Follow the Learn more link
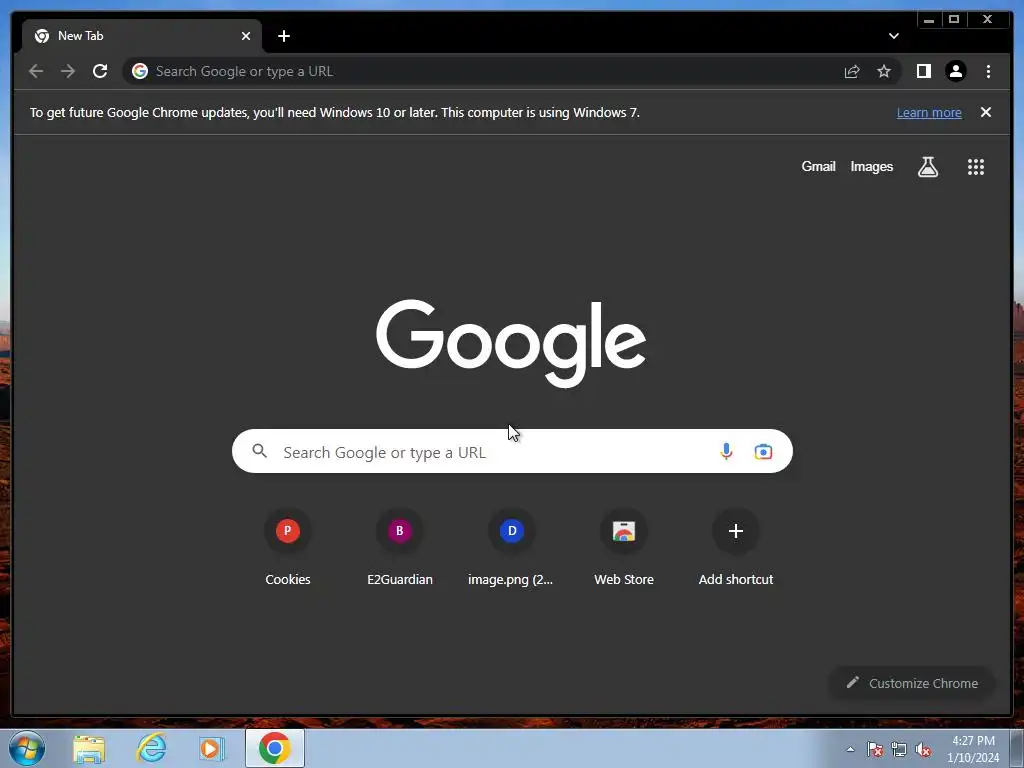Screen dimensions: 1024x768 point(929,112)
